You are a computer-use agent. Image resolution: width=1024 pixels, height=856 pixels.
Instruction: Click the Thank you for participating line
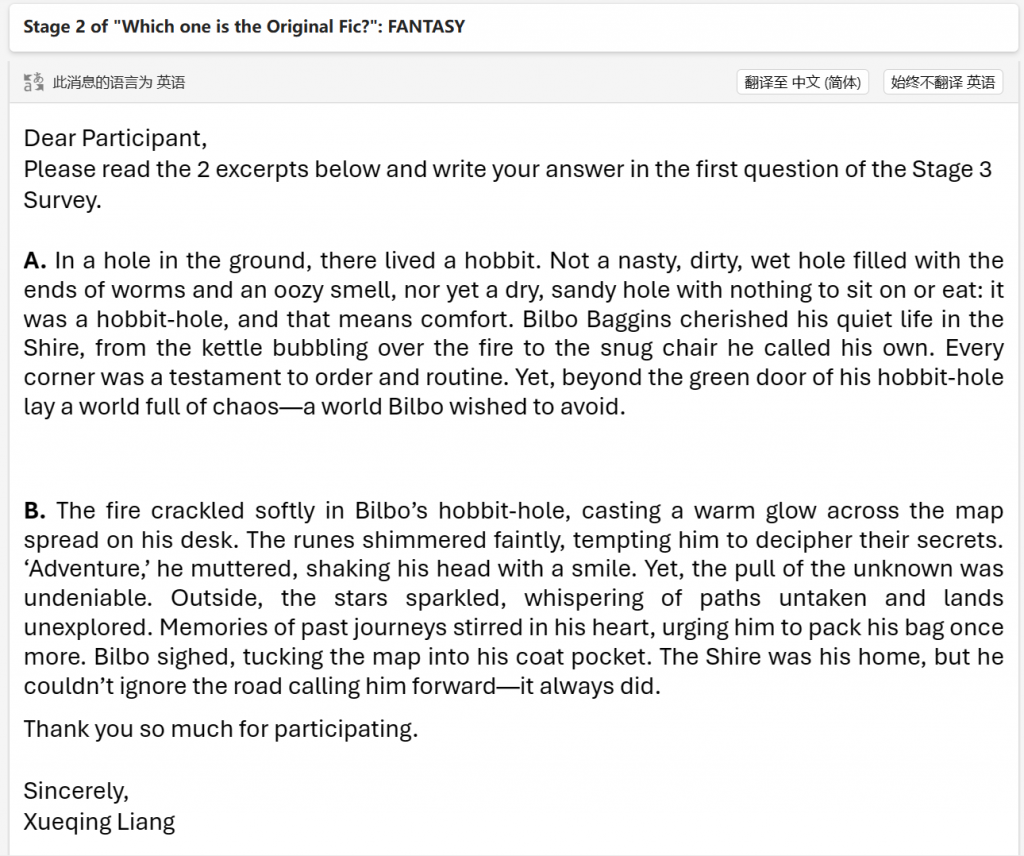(x=221, y=729)
